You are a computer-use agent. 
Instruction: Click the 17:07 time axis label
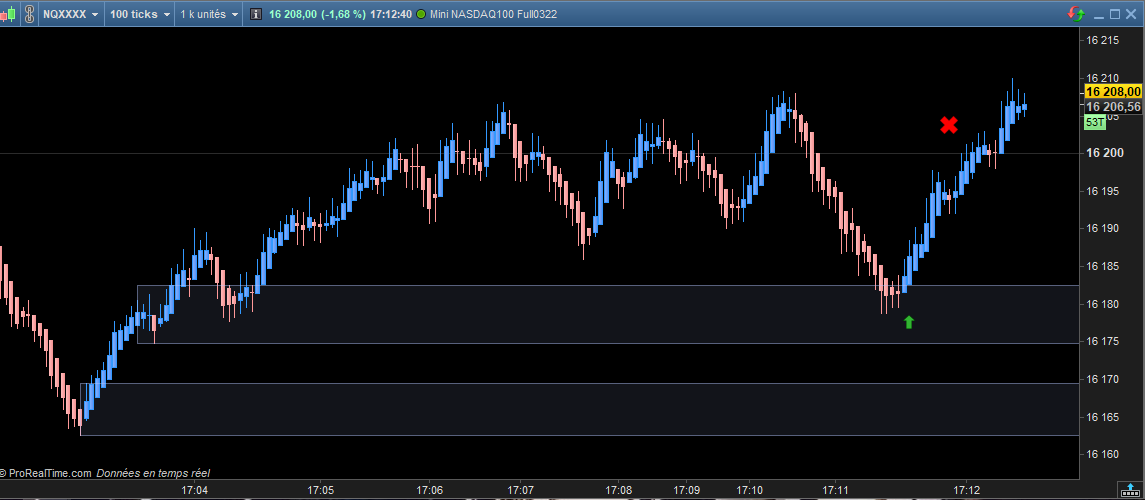click(520, 489)
